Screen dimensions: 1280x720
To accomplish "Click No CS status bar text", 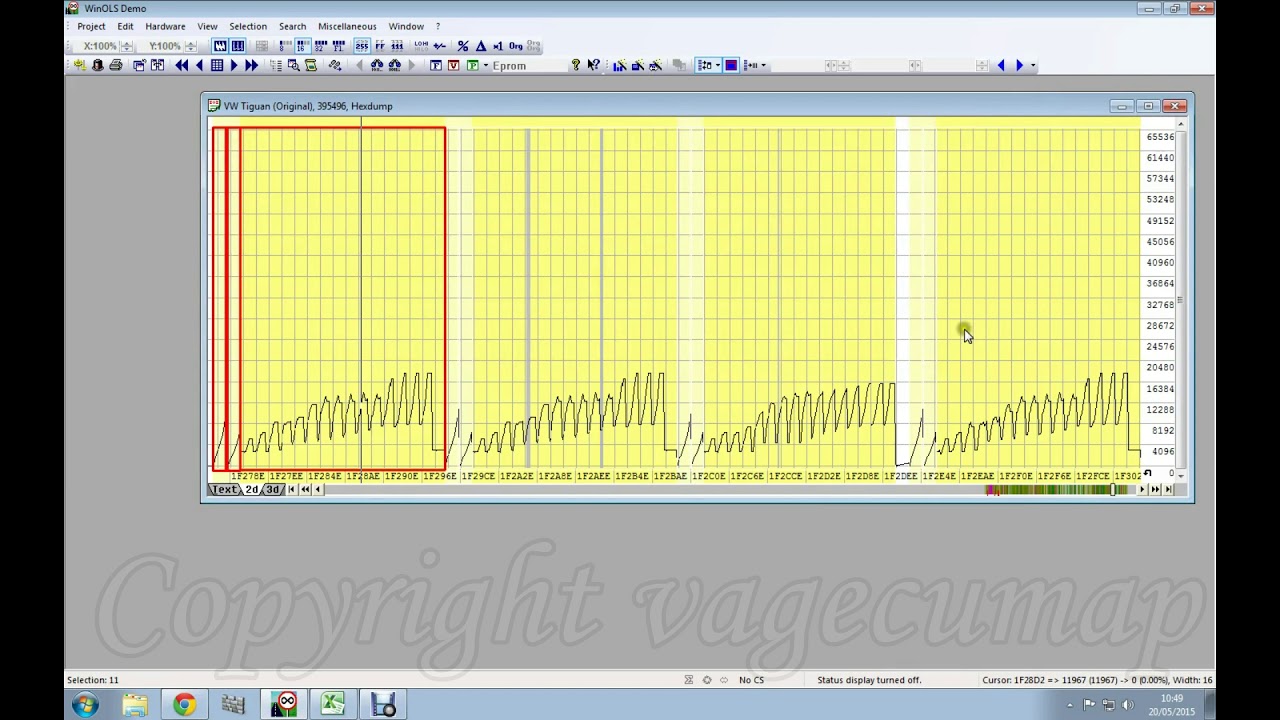I will tap(751, 680).
